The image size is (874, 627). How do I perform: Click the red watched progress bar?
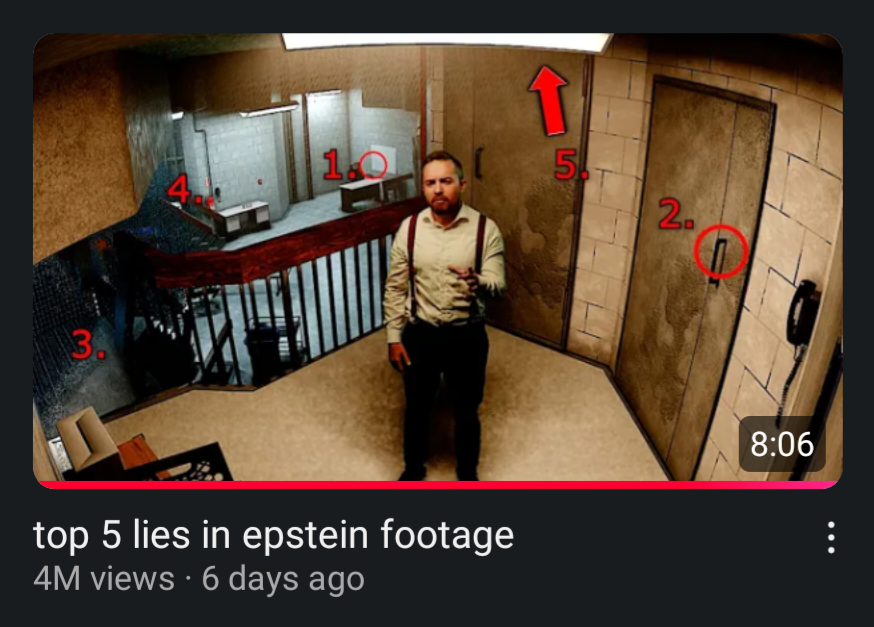click(438, 485)
